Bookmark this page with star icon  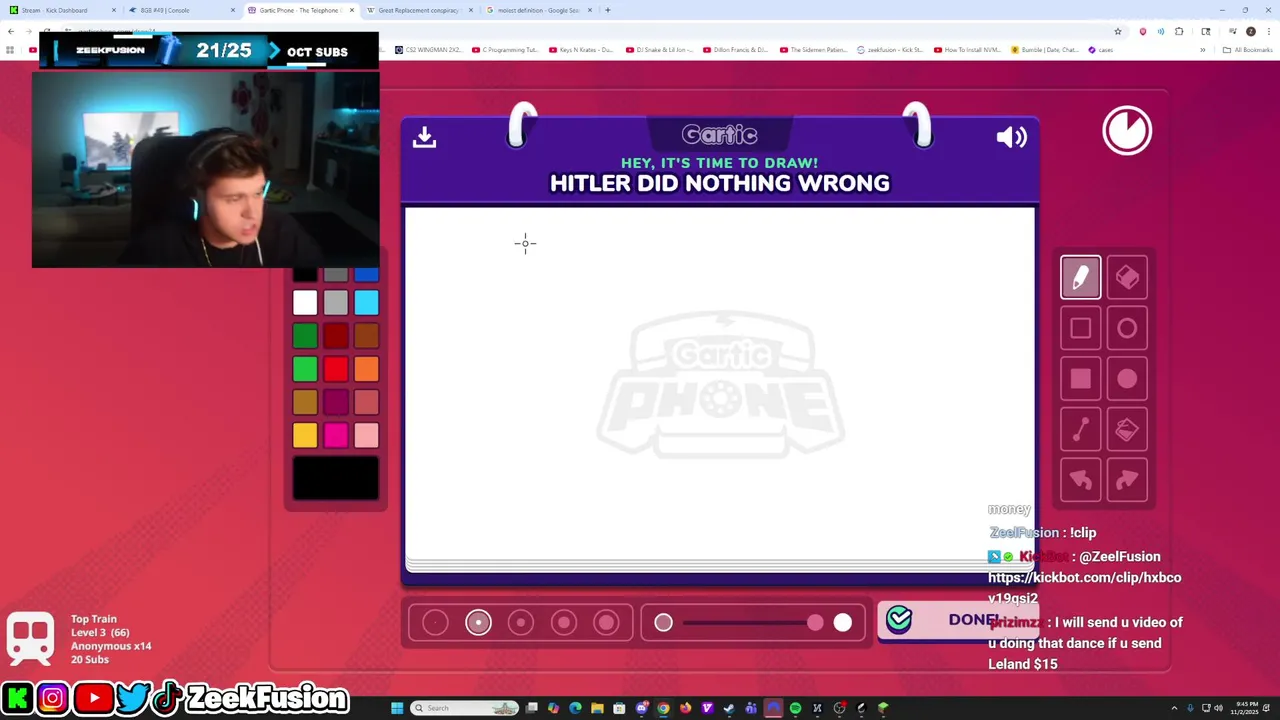(1118, 31)
